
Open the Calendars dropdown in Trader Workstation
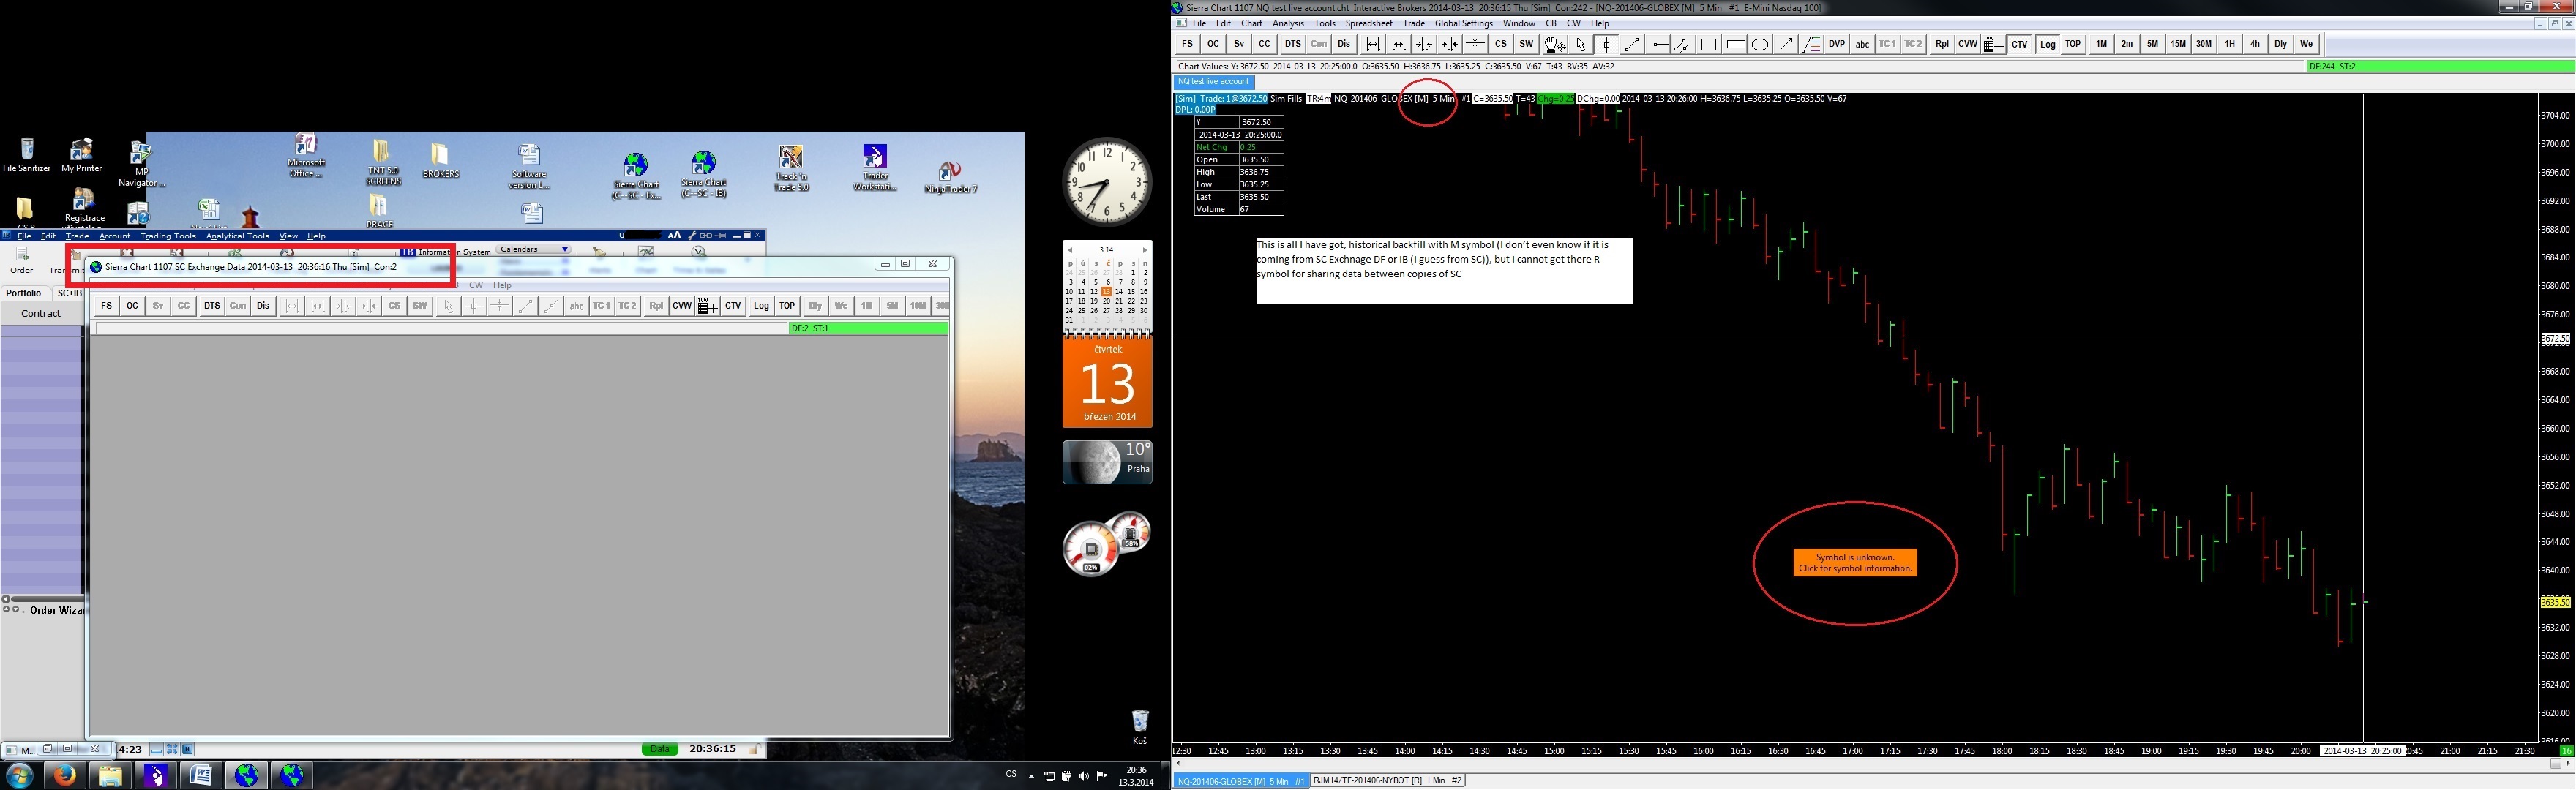[x=533, y=249]
